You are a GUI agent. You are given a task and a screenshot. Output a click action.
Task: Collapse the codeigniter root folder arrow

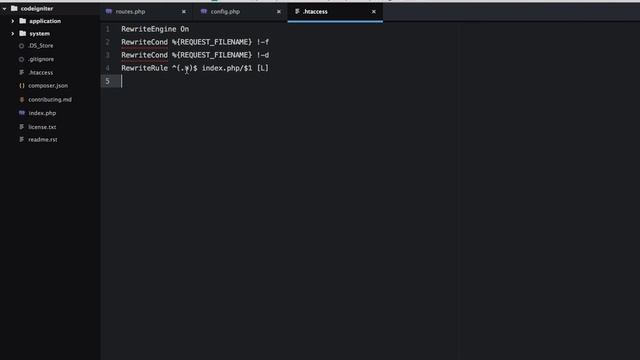[x=4, y=9]
